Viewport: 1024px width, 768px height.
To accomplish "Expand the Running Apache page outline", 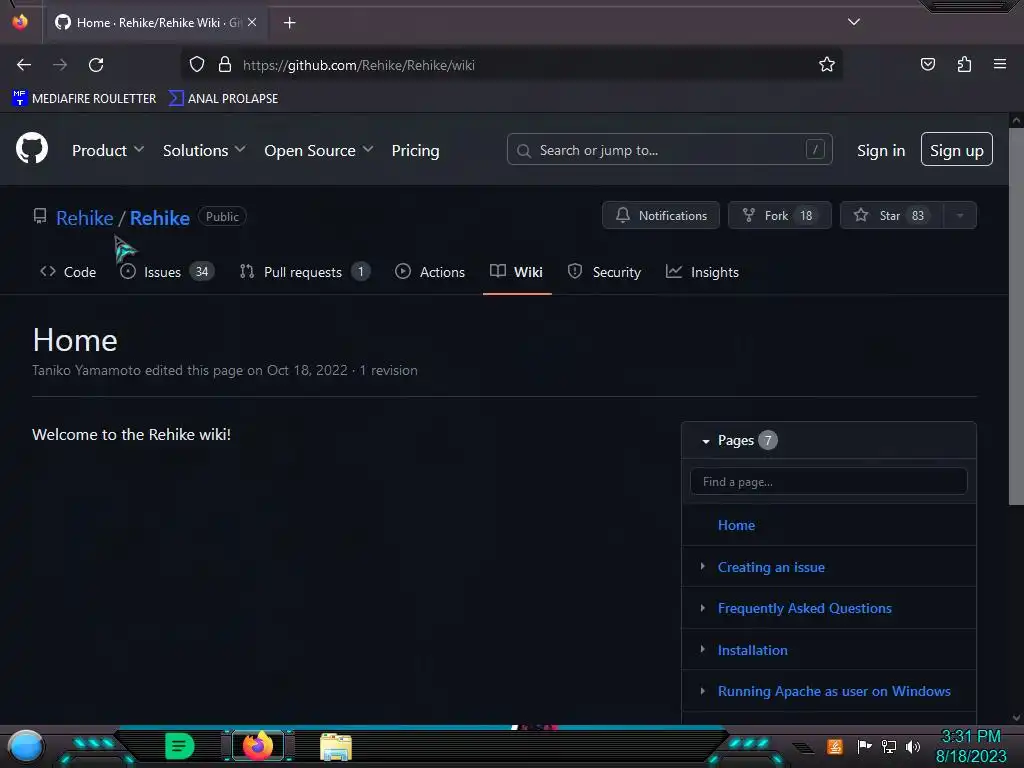I will [703, 690].
